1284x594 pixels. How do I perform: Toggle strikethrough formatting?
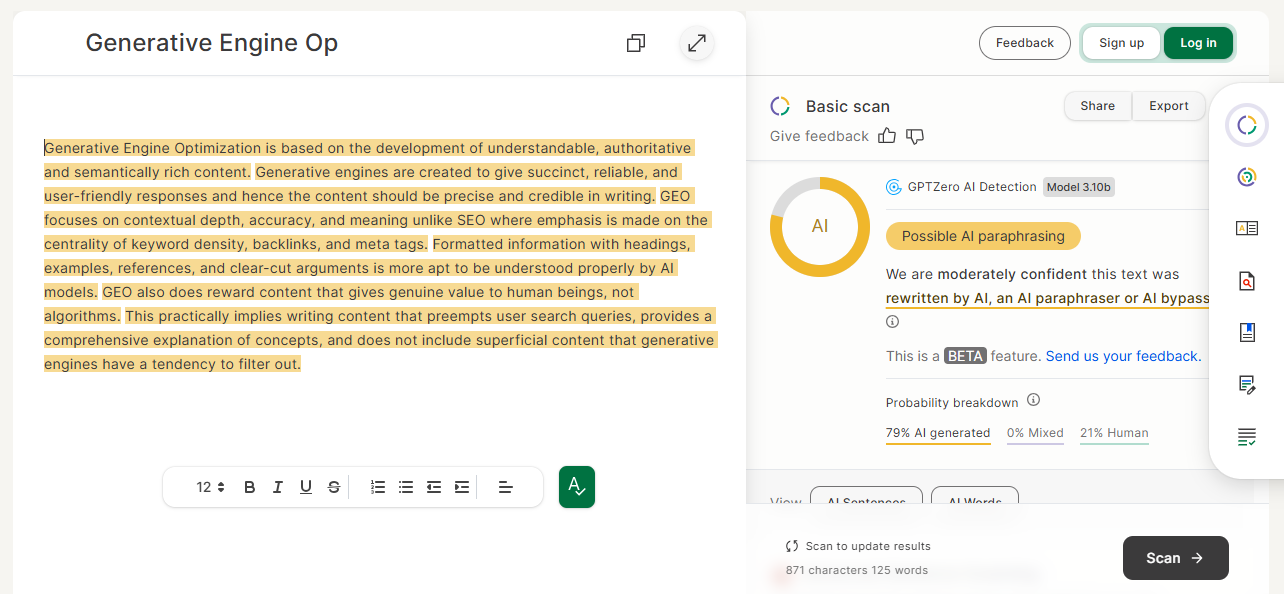(x=334, y=487)
